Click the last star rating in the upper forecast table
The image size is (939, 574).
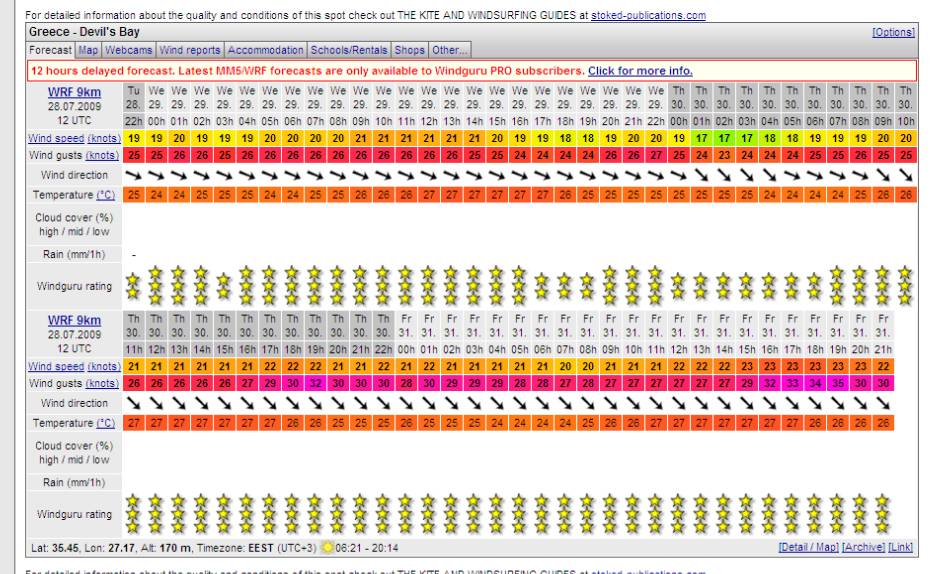905,284
